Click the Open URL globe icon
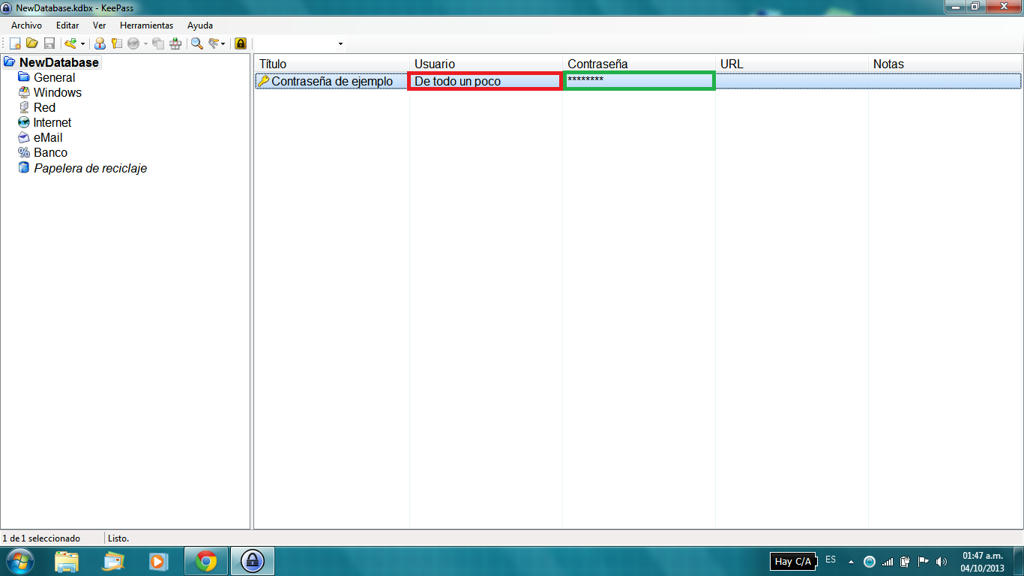This screenshot has width=1024, height=576. [x=133, y=44]
